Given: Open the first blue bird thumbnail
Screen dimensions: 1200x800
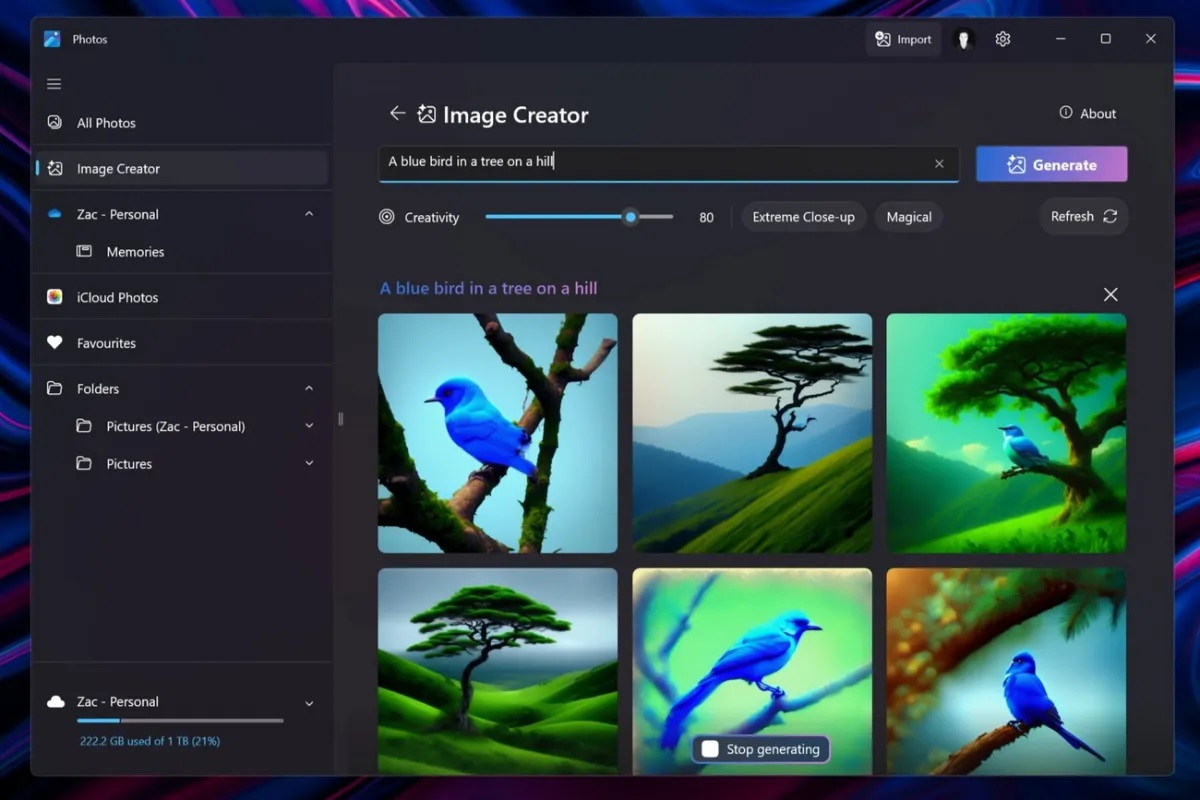Looking at the screenshot, I should click(x=498, y=433).
